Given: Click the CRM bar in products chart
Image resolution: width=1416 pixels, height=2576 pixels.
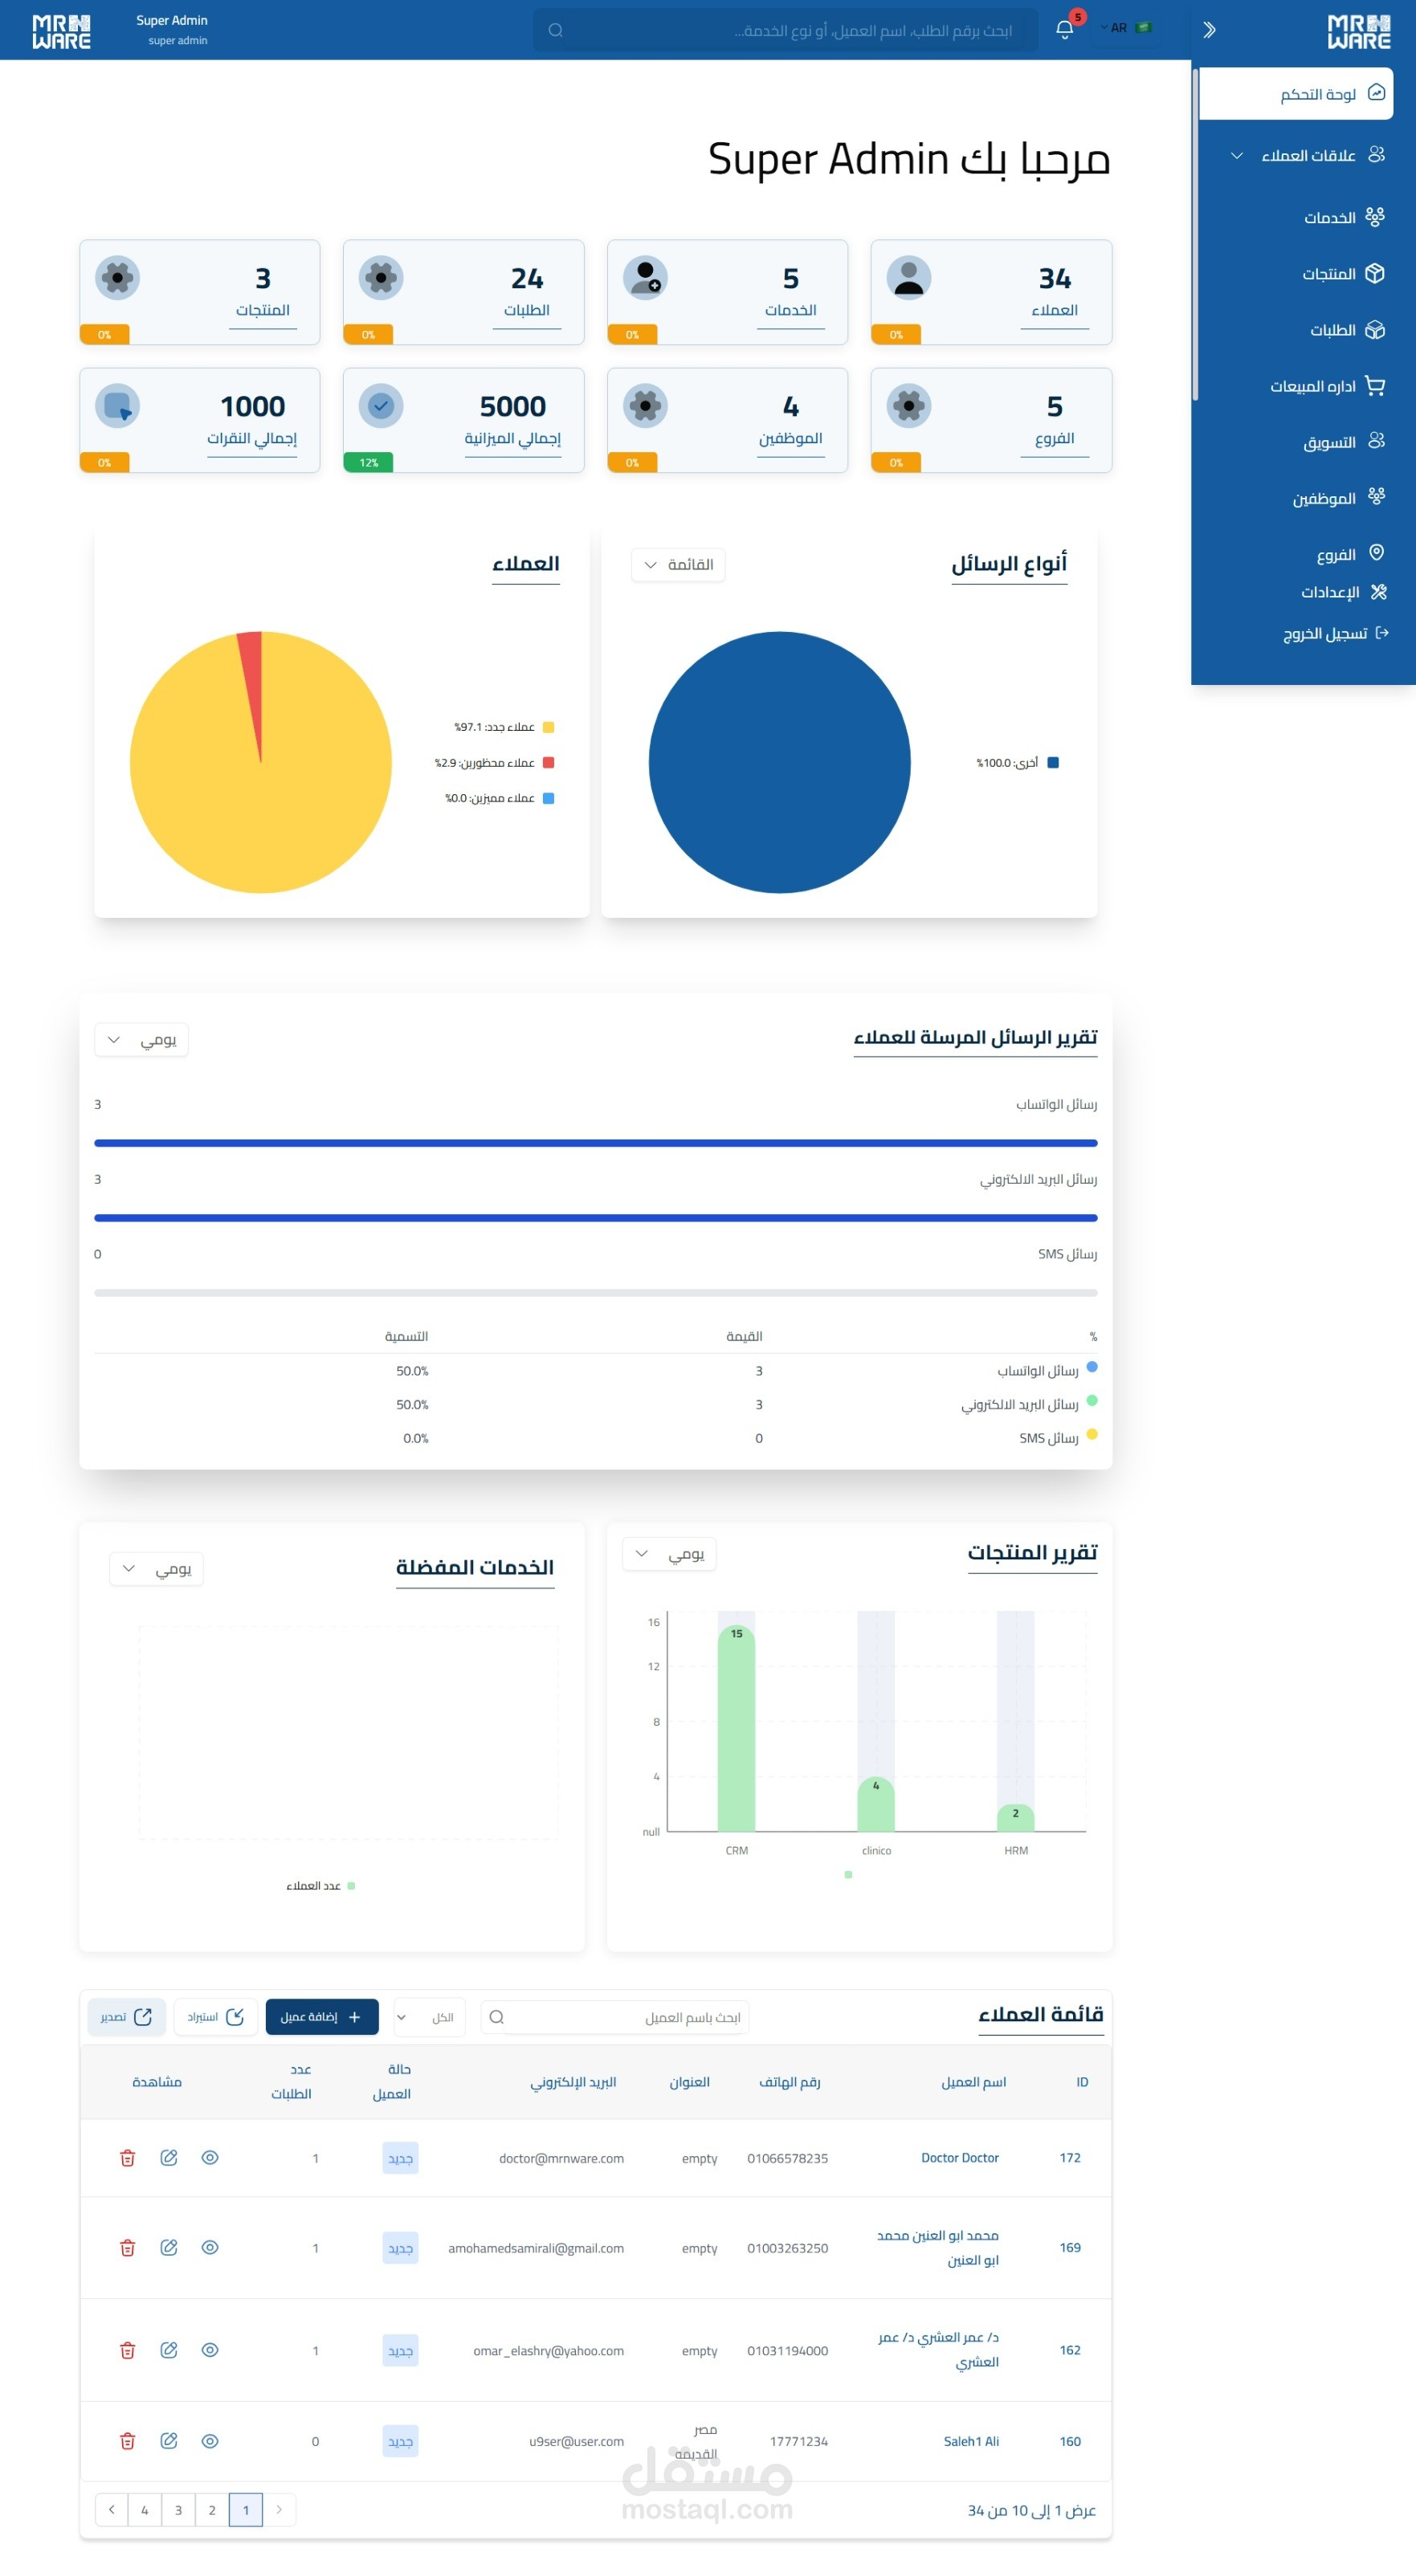Looking at the screenshot, I should (736, 1727).
